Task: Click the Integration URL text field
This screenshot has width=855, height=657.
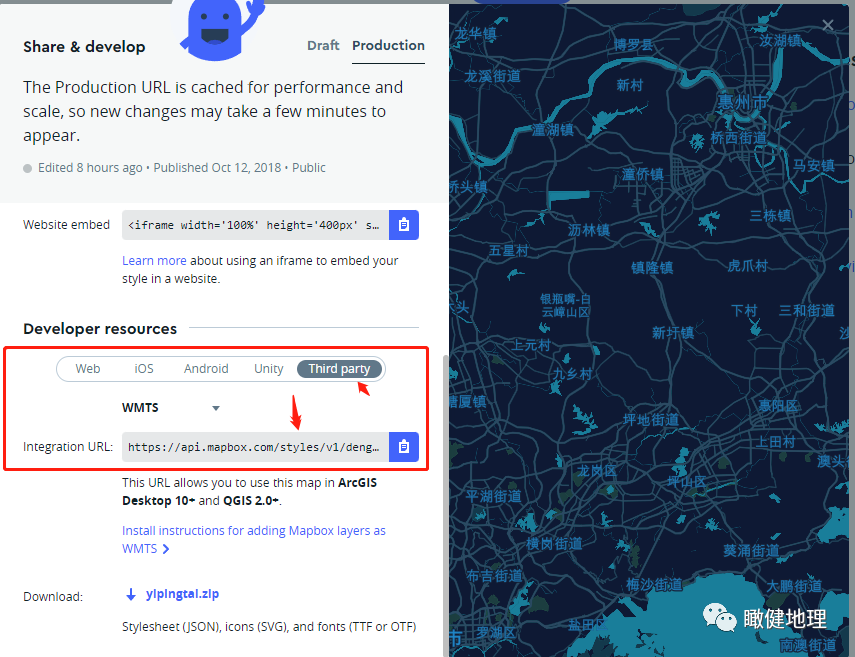Action: [x=255, y=447]
